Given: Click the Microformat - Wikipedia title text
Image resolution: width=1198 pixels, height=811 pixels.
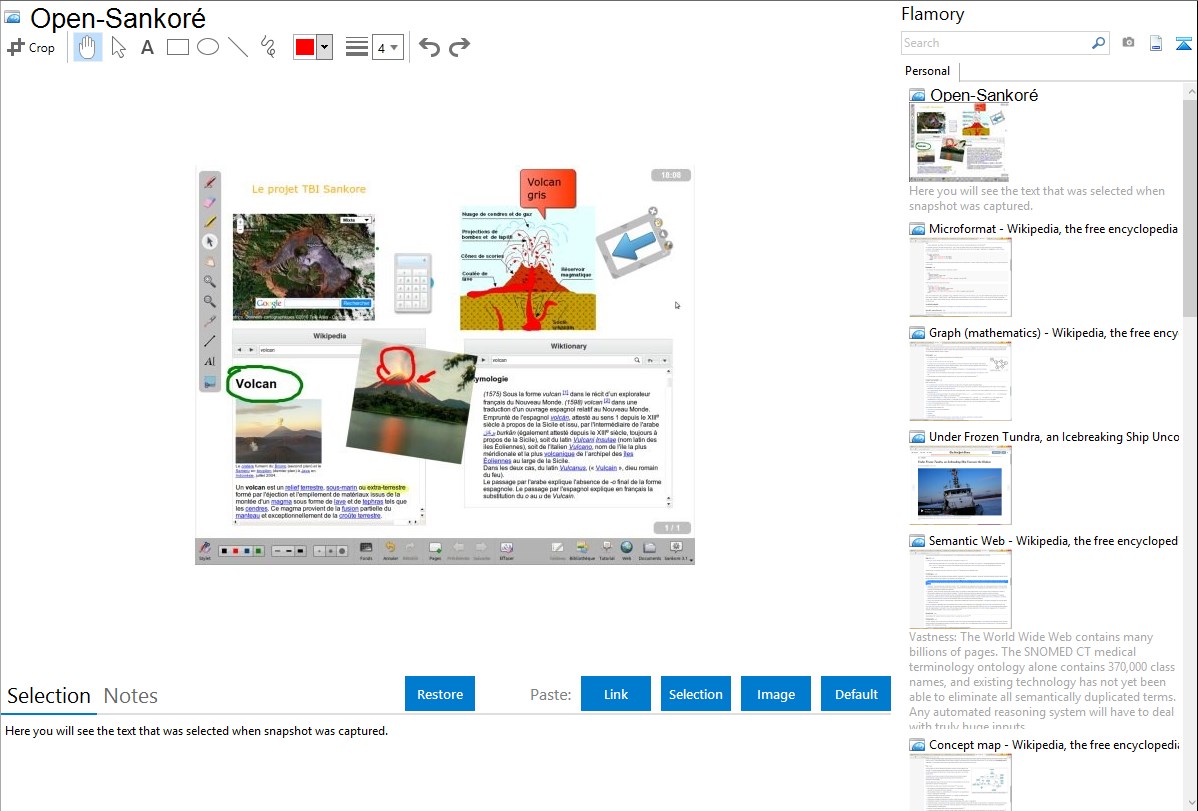Looking at the screenshot, I should coord(1053,229).
